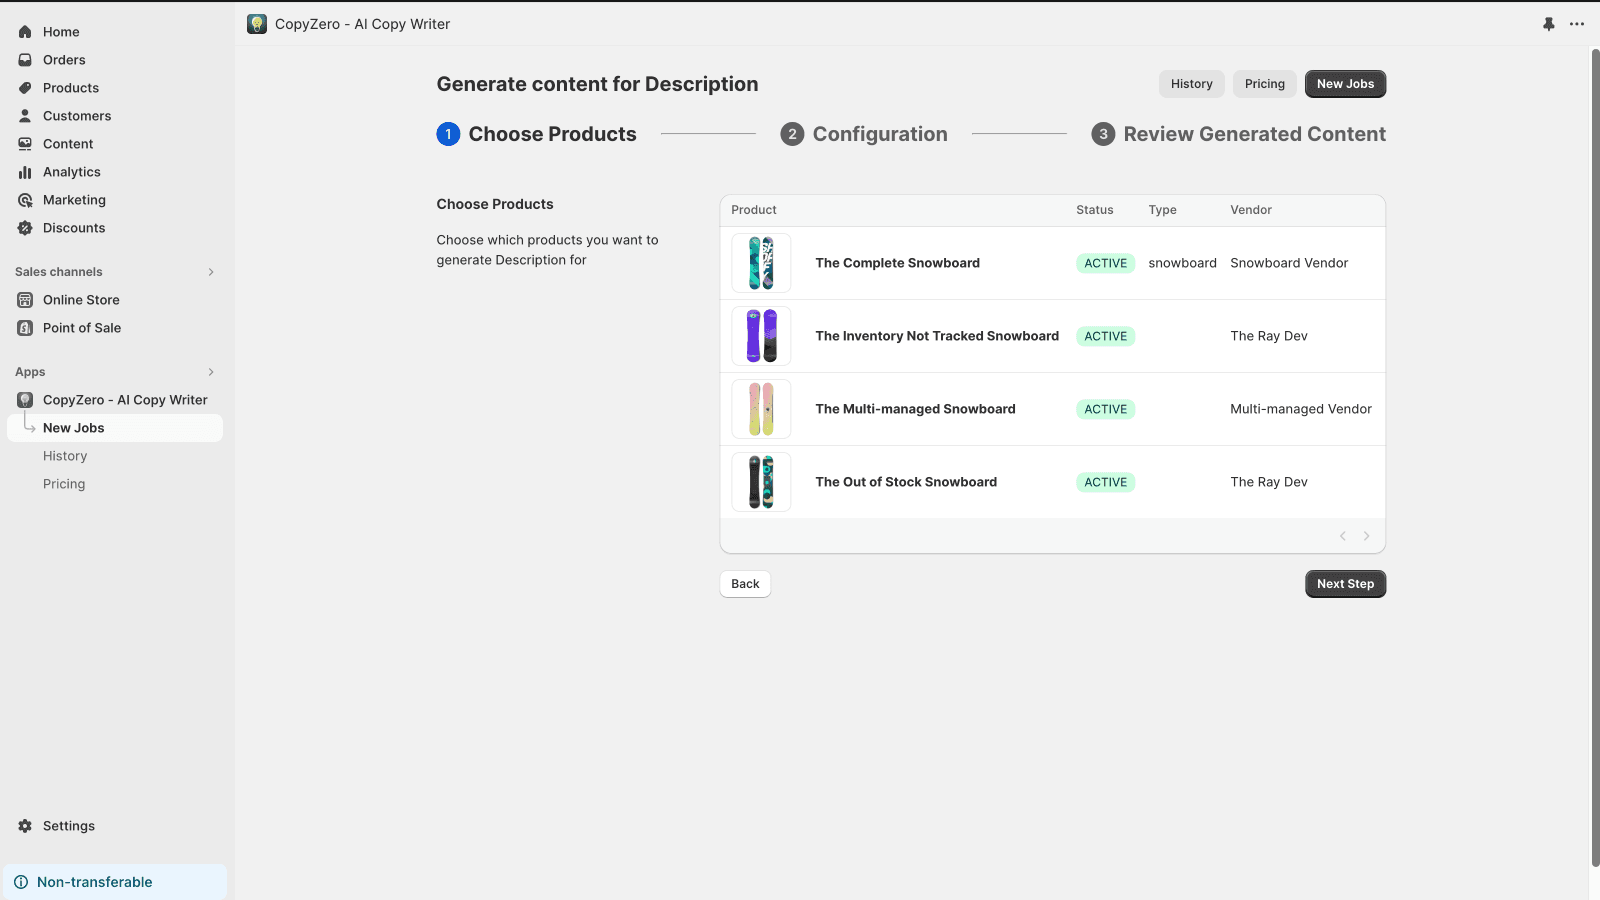Click the Home icon in the sidebar
The height and width of the screenshot is (900, 1600).
click(x=25, y=32)
